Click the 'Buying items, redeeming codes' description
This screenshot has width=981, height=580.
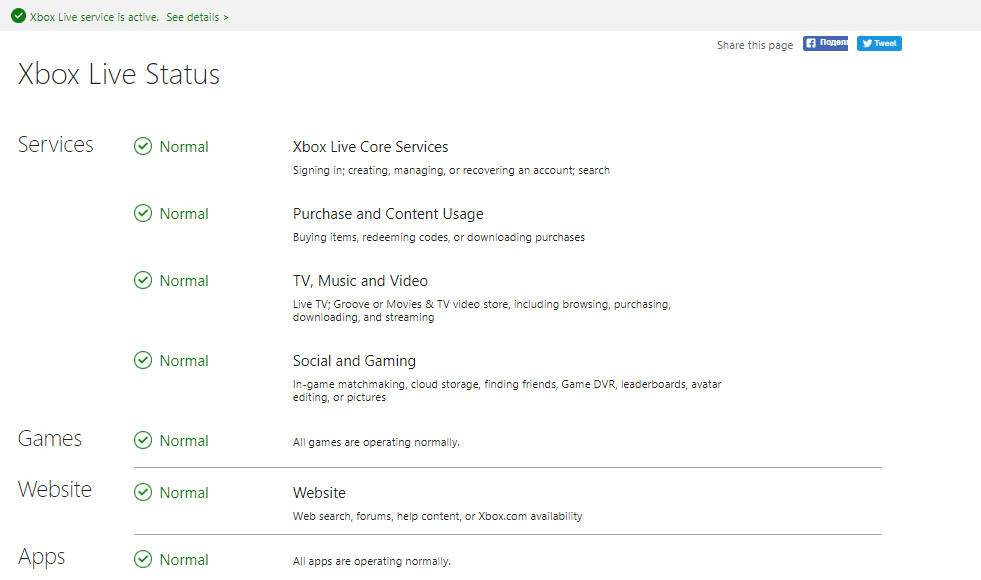point(439,237)
